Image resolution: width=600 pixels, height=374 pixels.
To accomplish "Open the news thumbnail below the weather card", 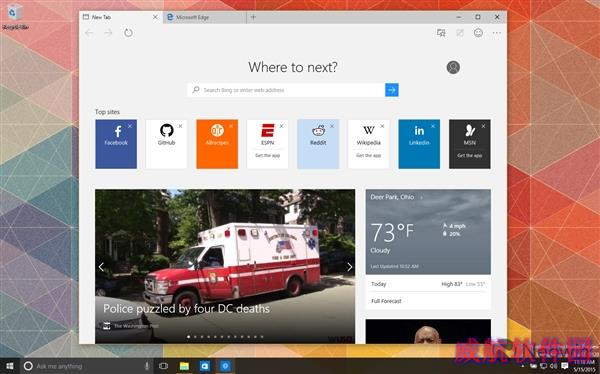I will pos(428,331).
